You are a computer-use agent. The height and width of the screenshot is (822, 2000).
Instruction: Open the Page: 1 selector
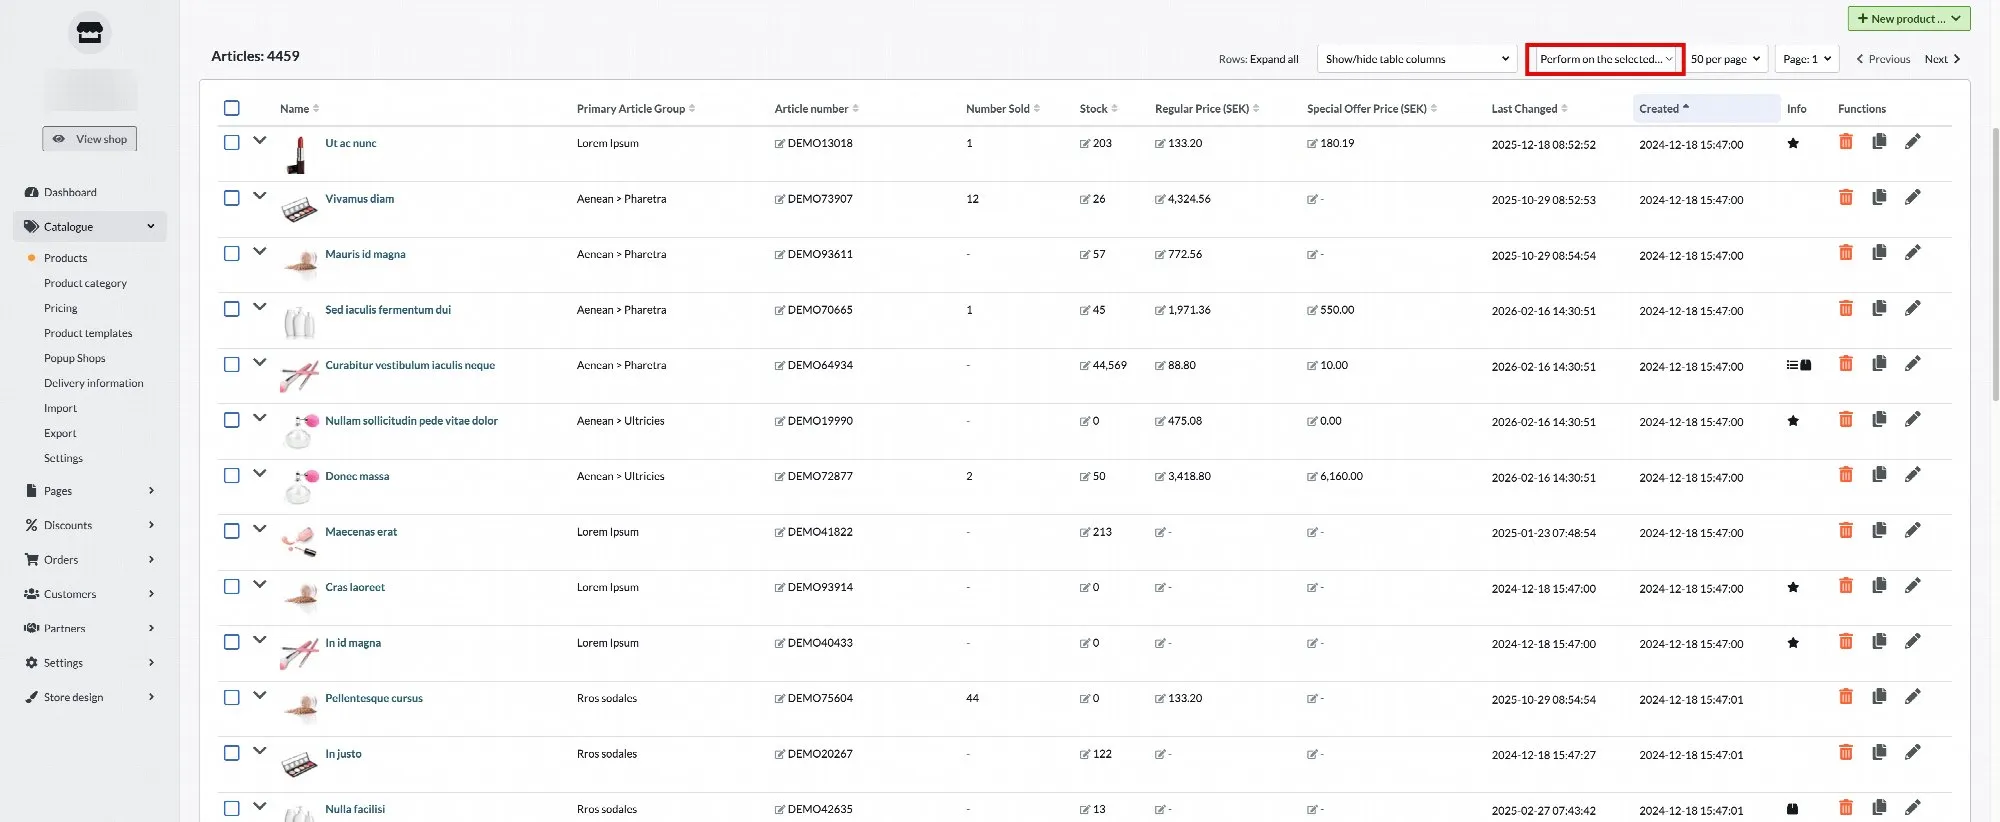point(1807,59)
